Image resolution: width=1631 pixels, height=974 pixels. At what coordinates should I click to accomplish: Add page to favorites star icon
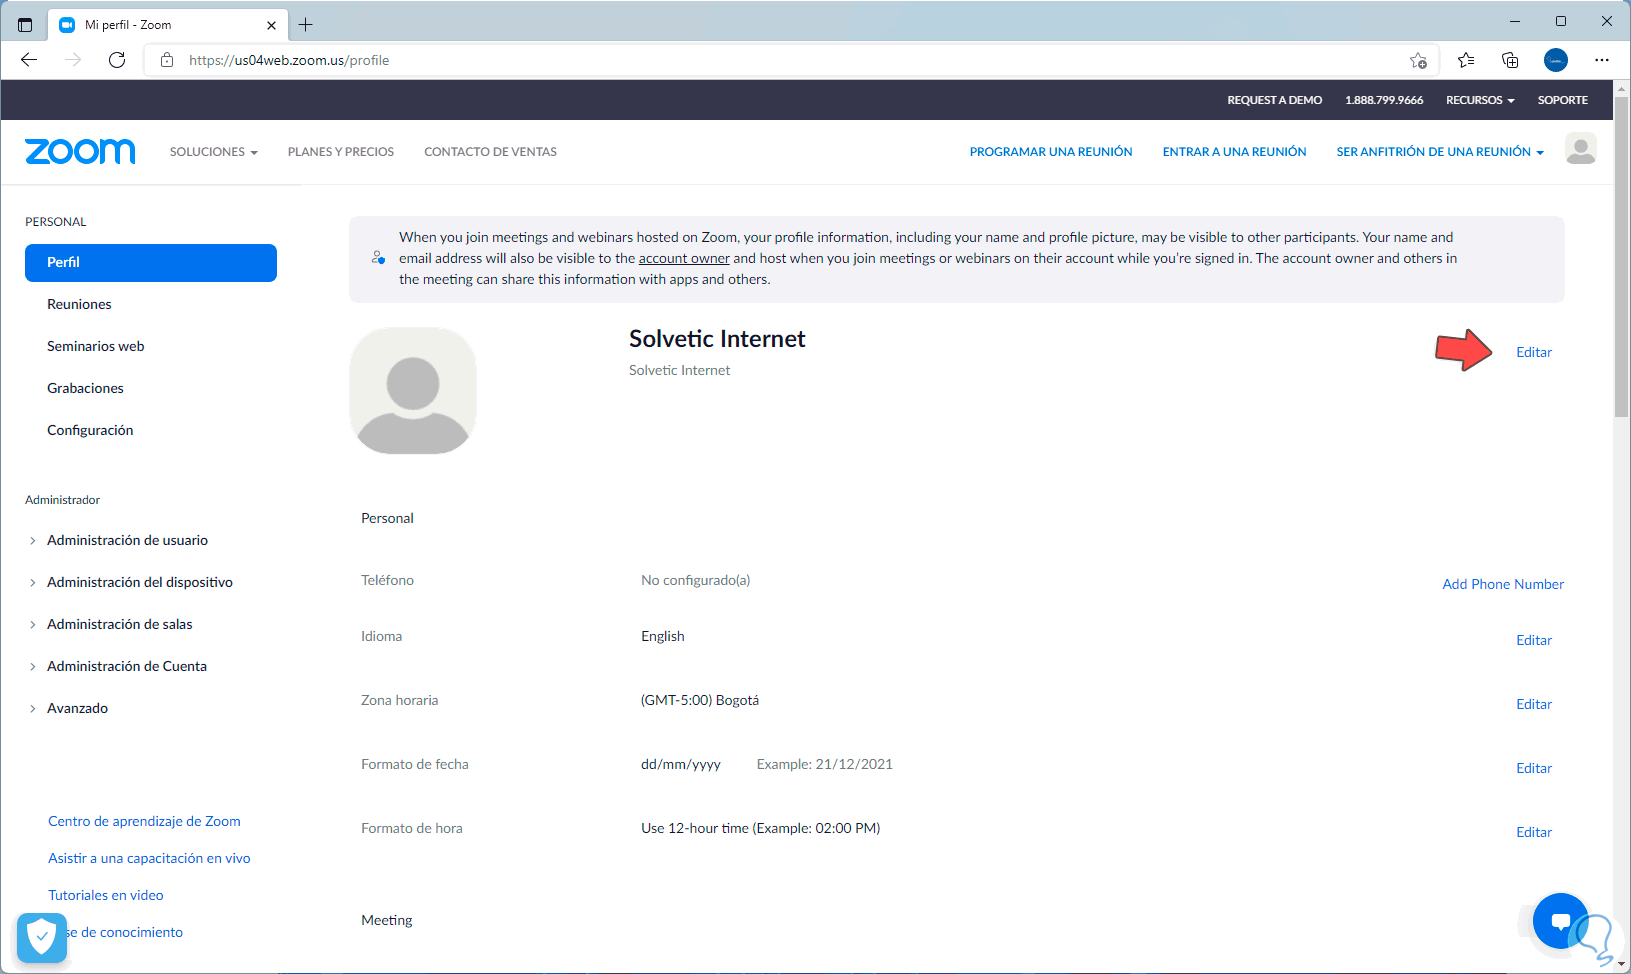coord(1418,60)
